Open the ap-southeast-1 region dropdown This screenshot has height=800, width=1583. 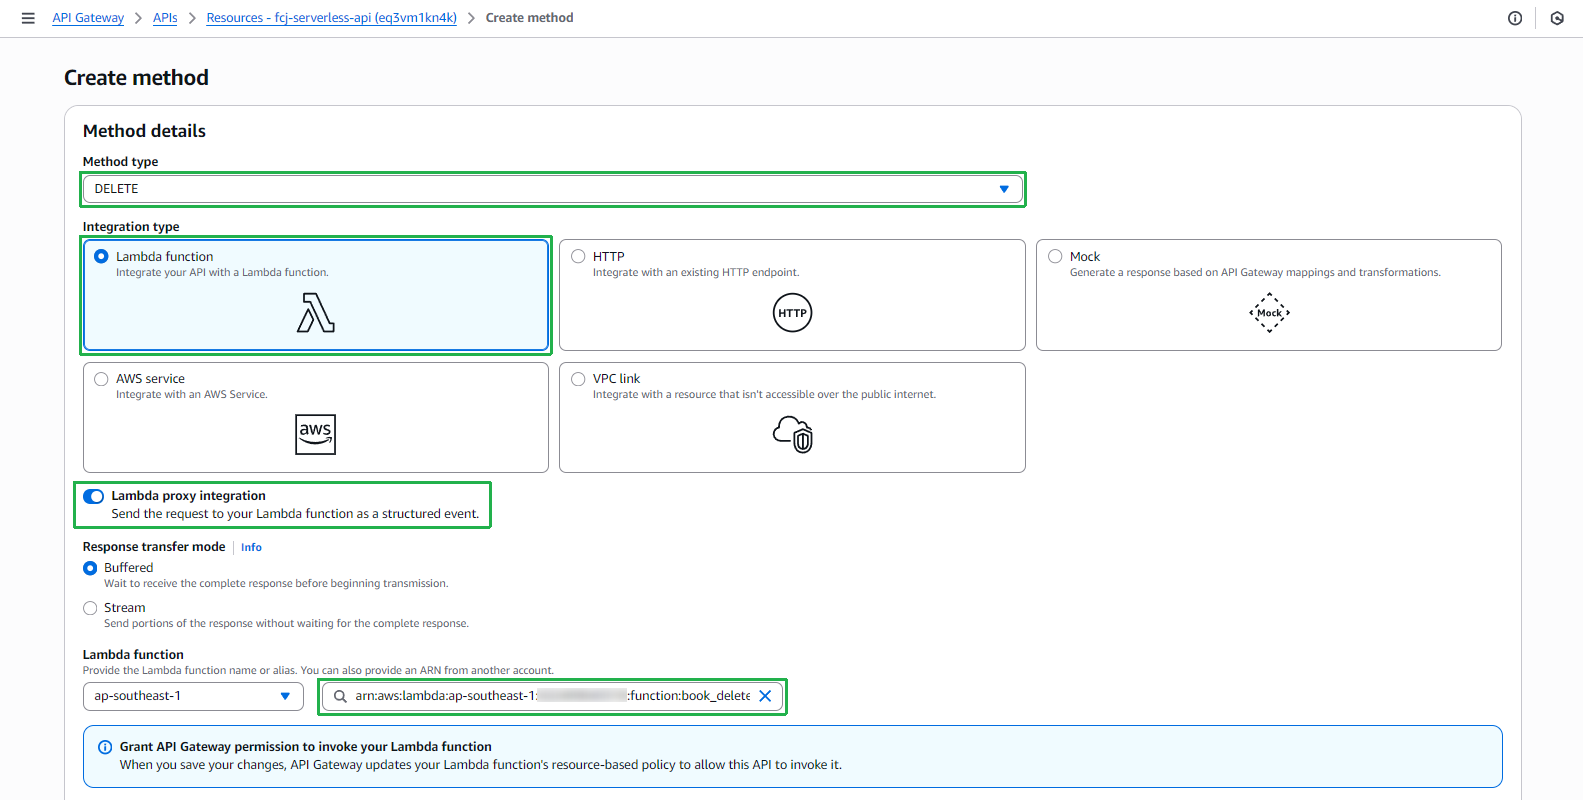[193, 696]
